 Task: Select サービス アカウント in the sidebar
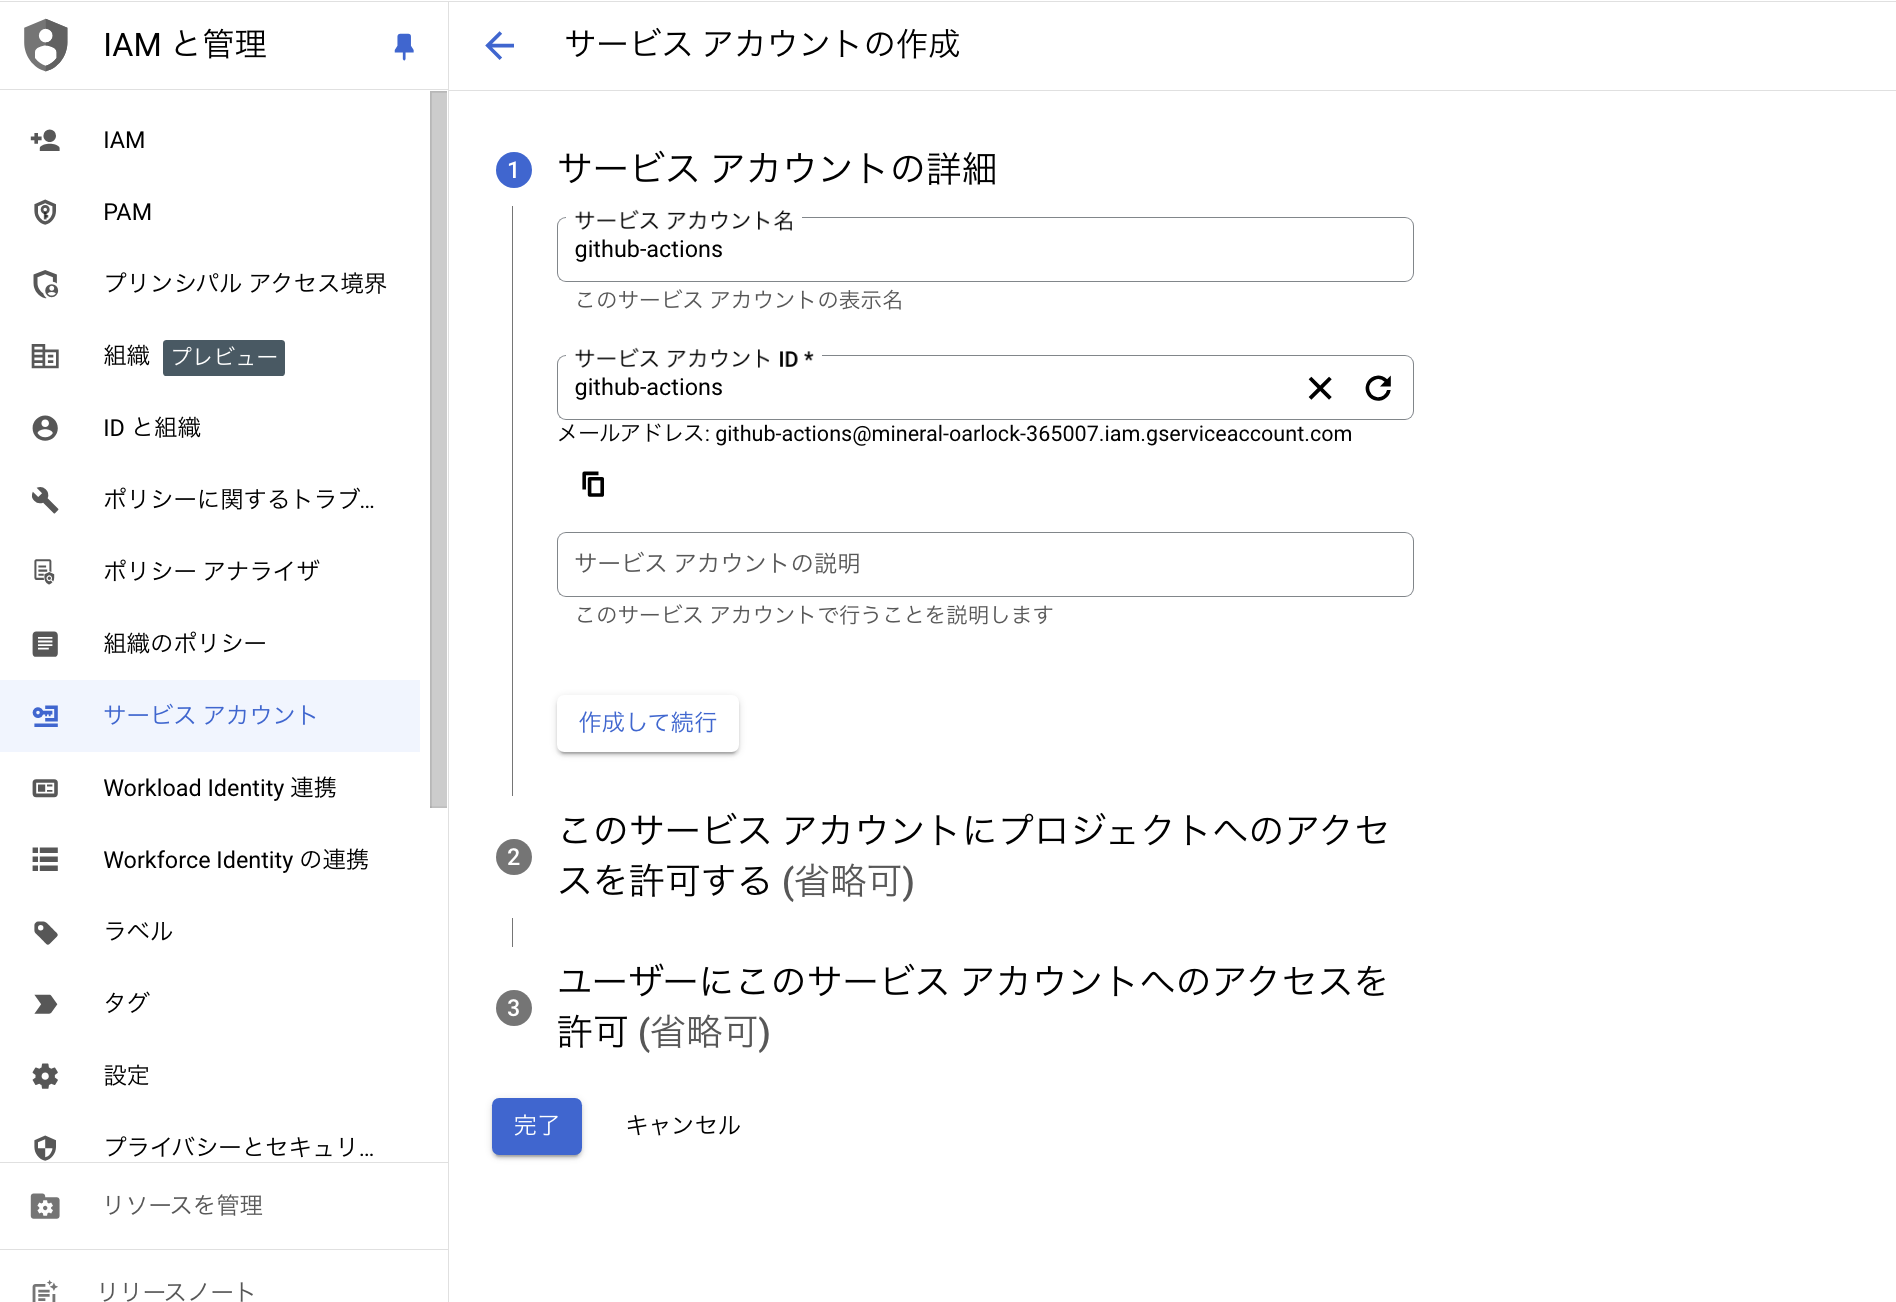click(x=210, y=716)
